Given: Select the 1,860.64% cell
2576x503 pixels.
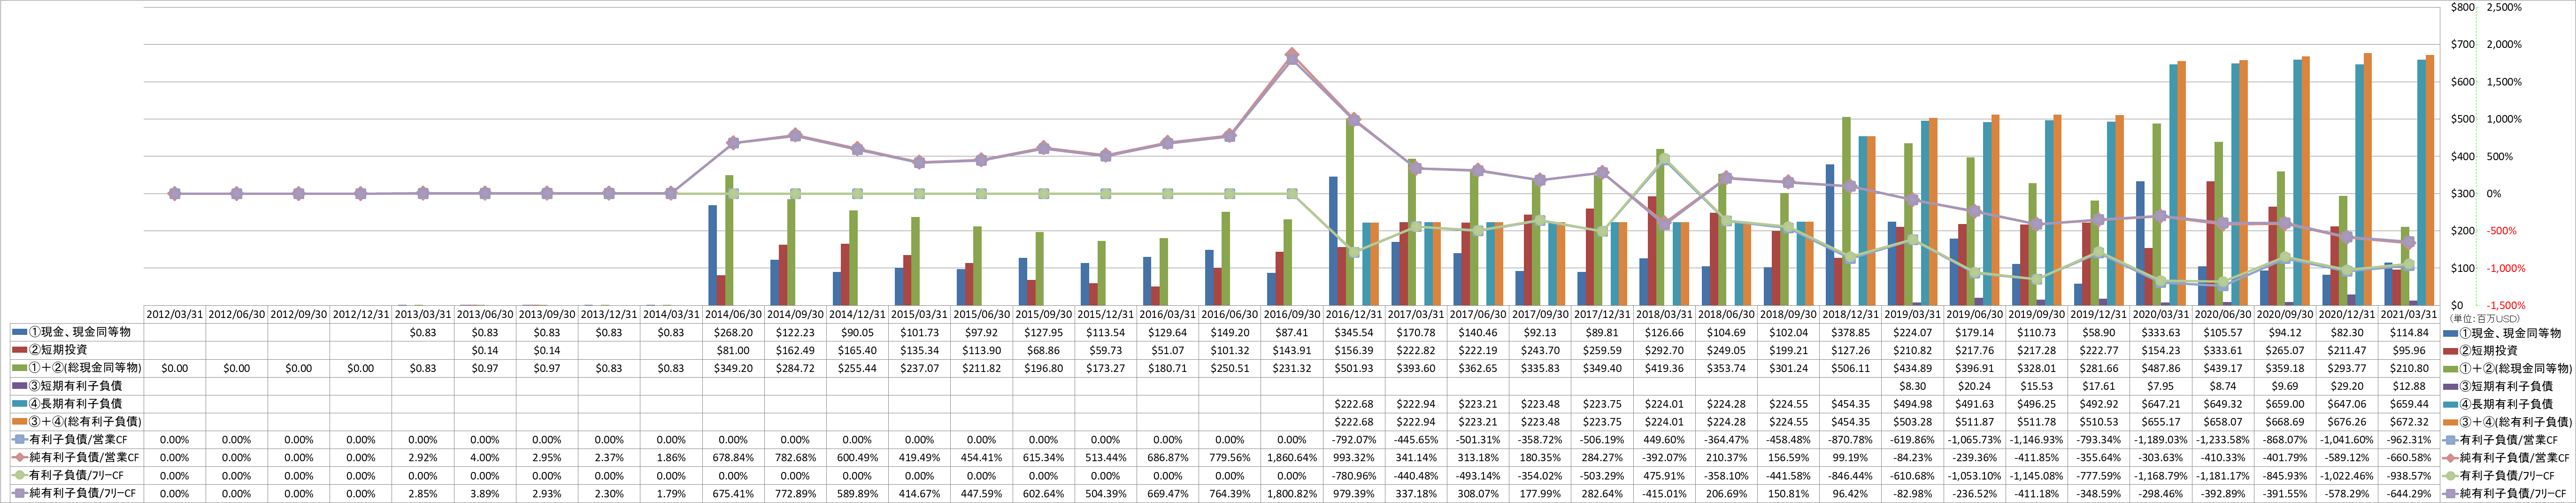Looking at the screenshot, I should coord(1291,458).
